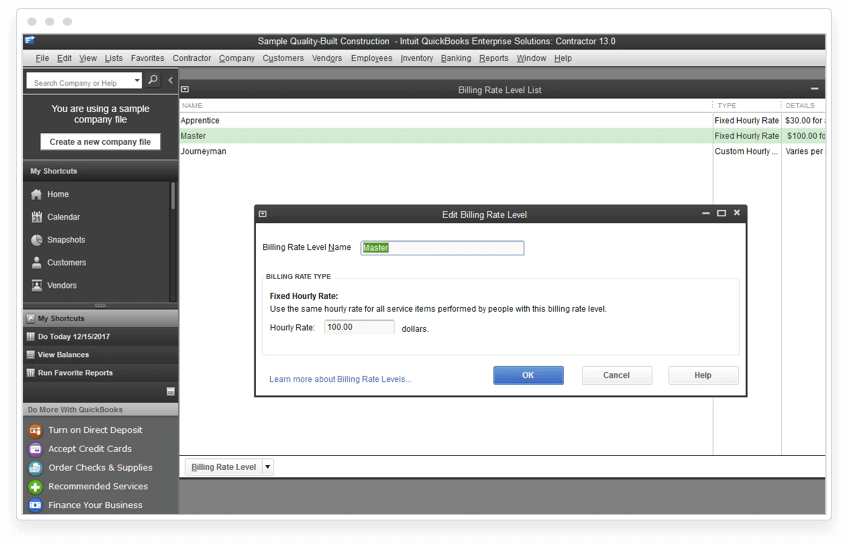Open the Billing Rate Level dropdown arrow
The height and width of the screenshot is (544, 848).
268,467
